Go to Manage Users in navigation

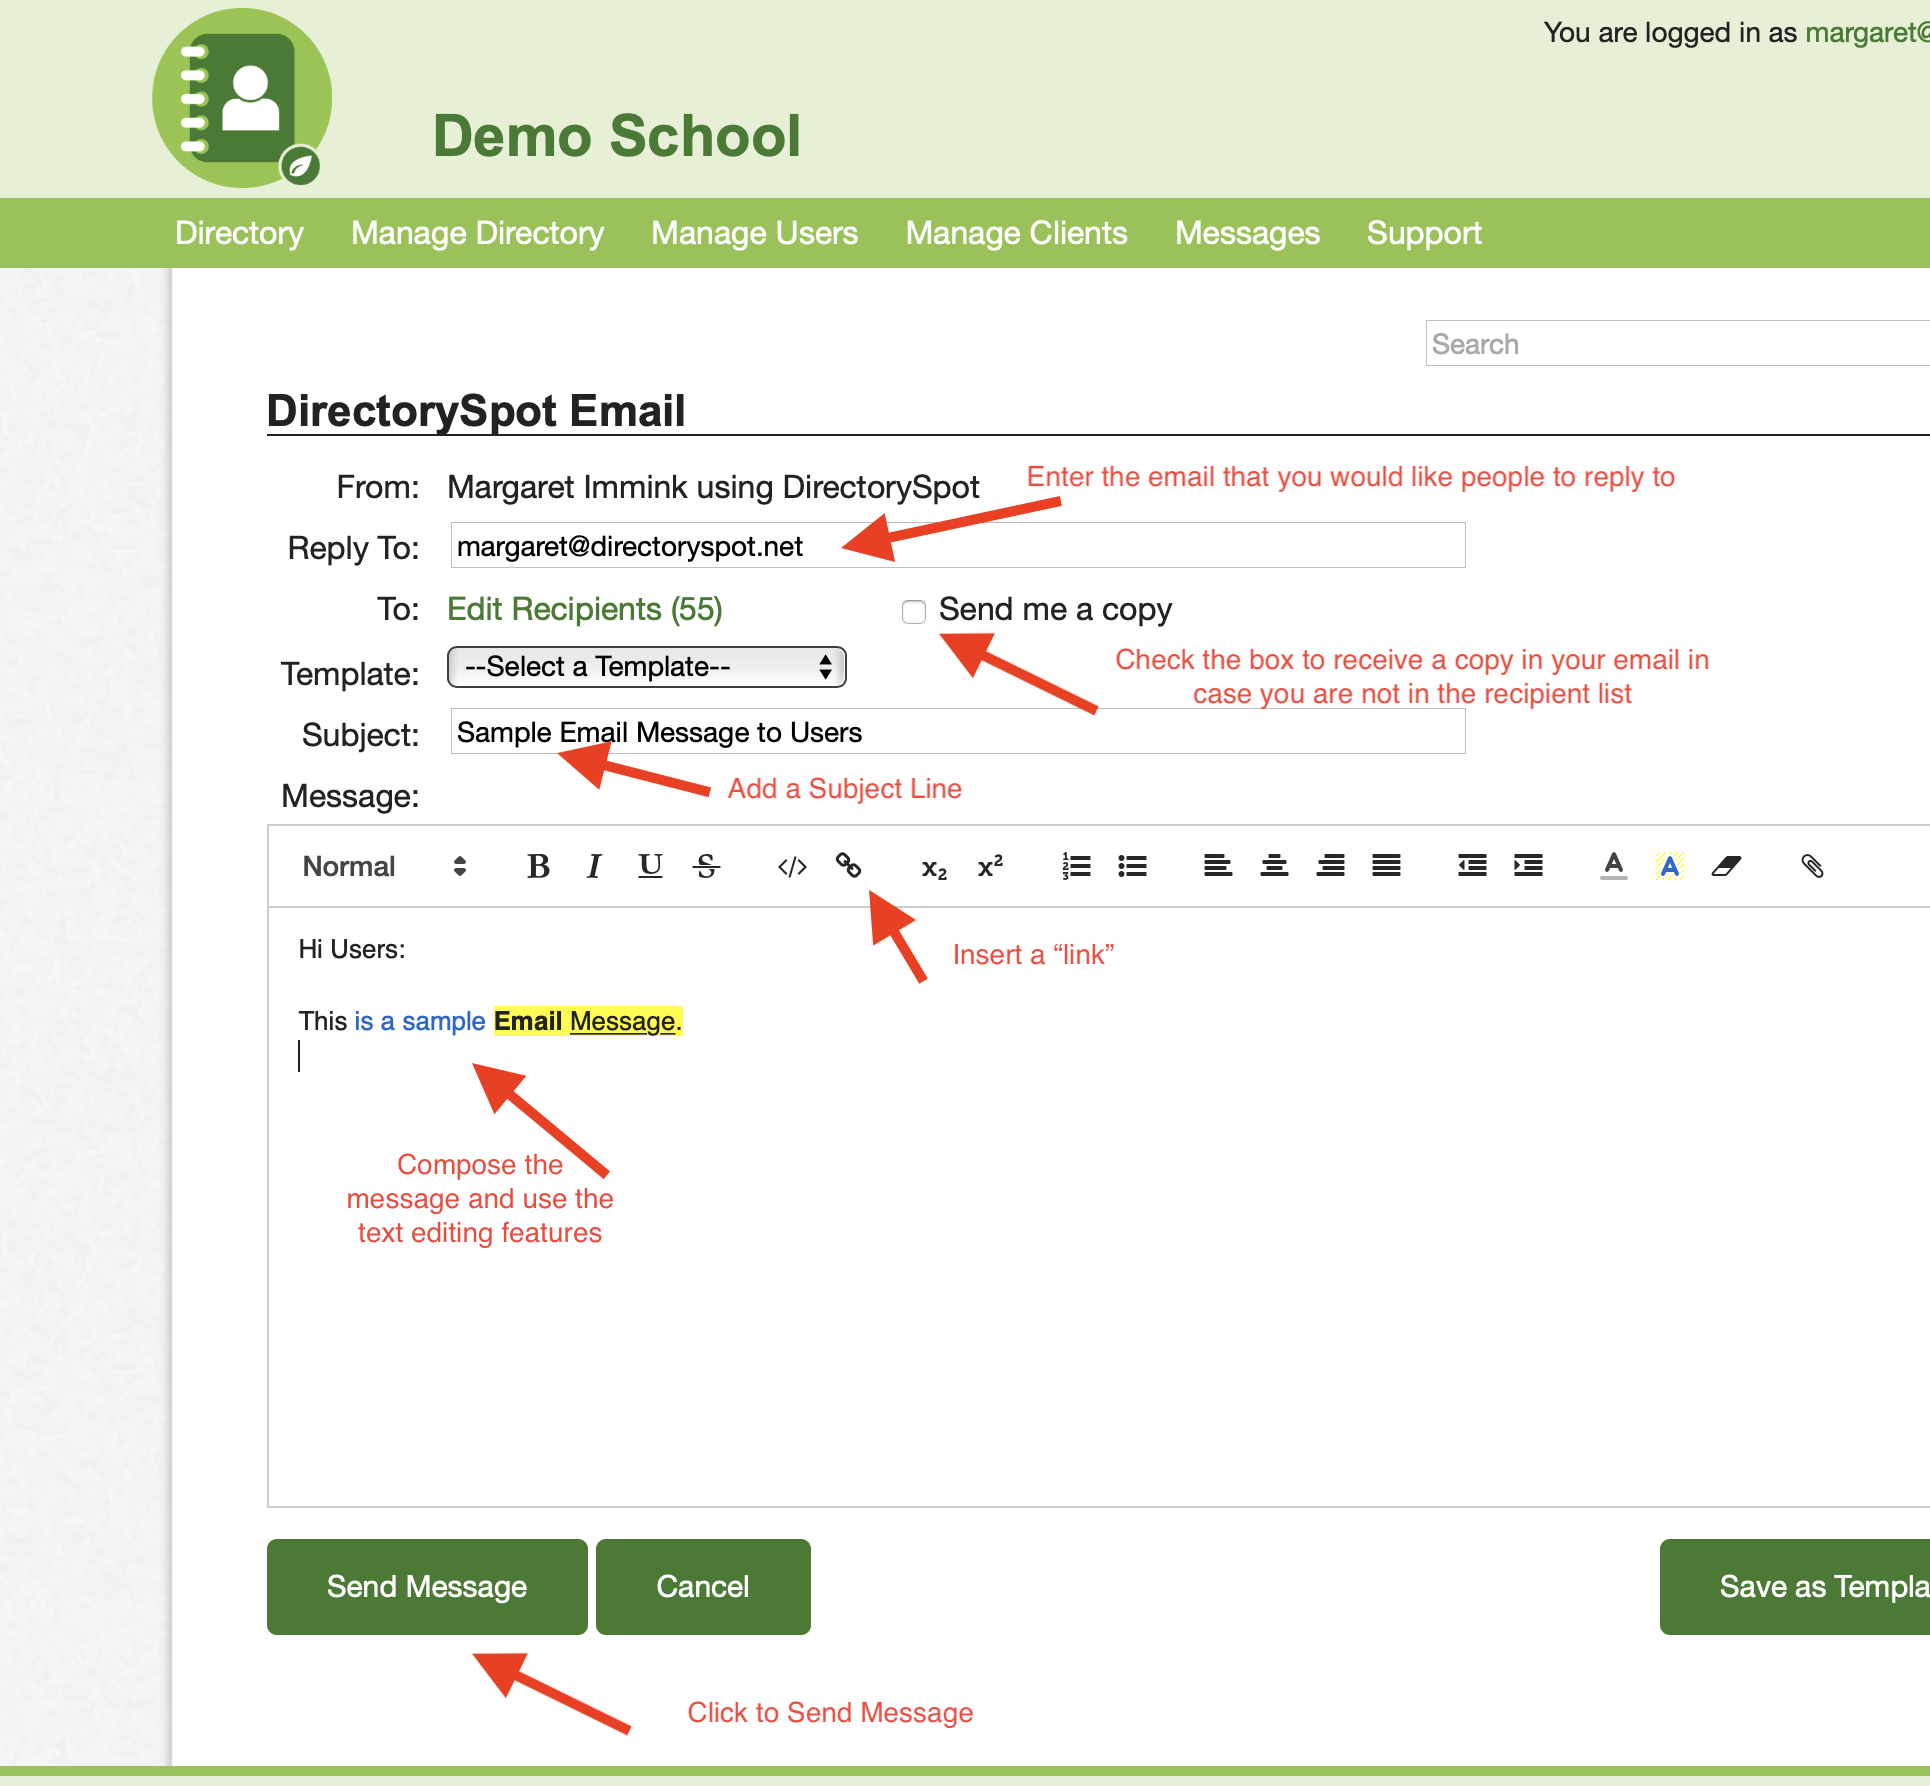coord(754,233)
